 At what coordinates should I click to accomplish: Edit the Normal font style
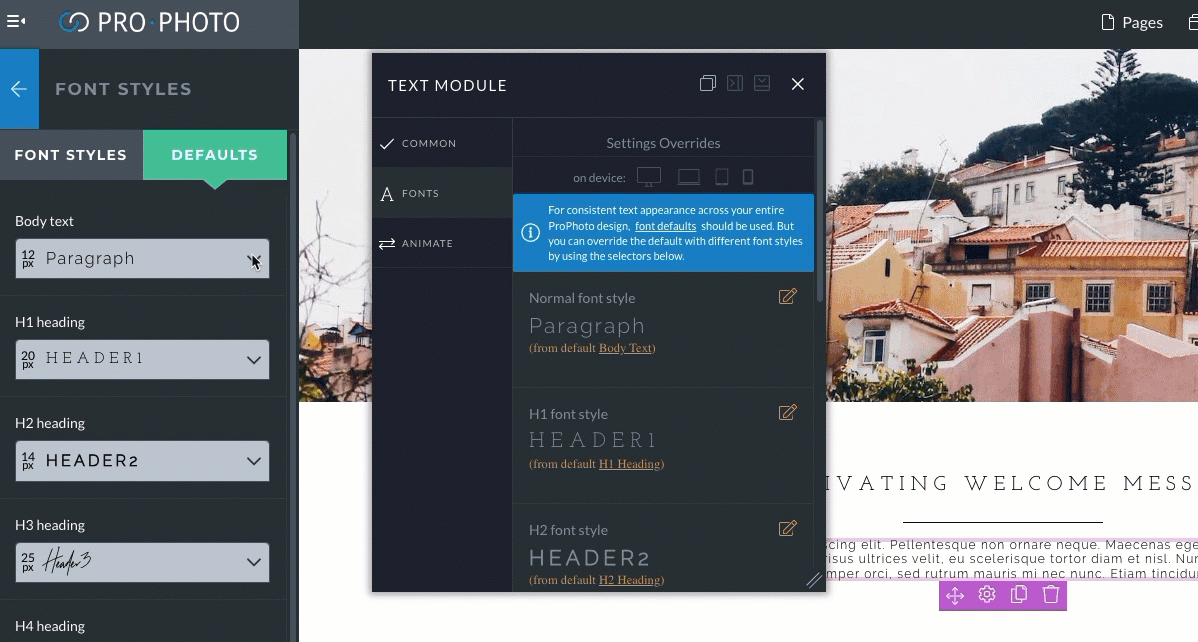(x=788, y=297)
